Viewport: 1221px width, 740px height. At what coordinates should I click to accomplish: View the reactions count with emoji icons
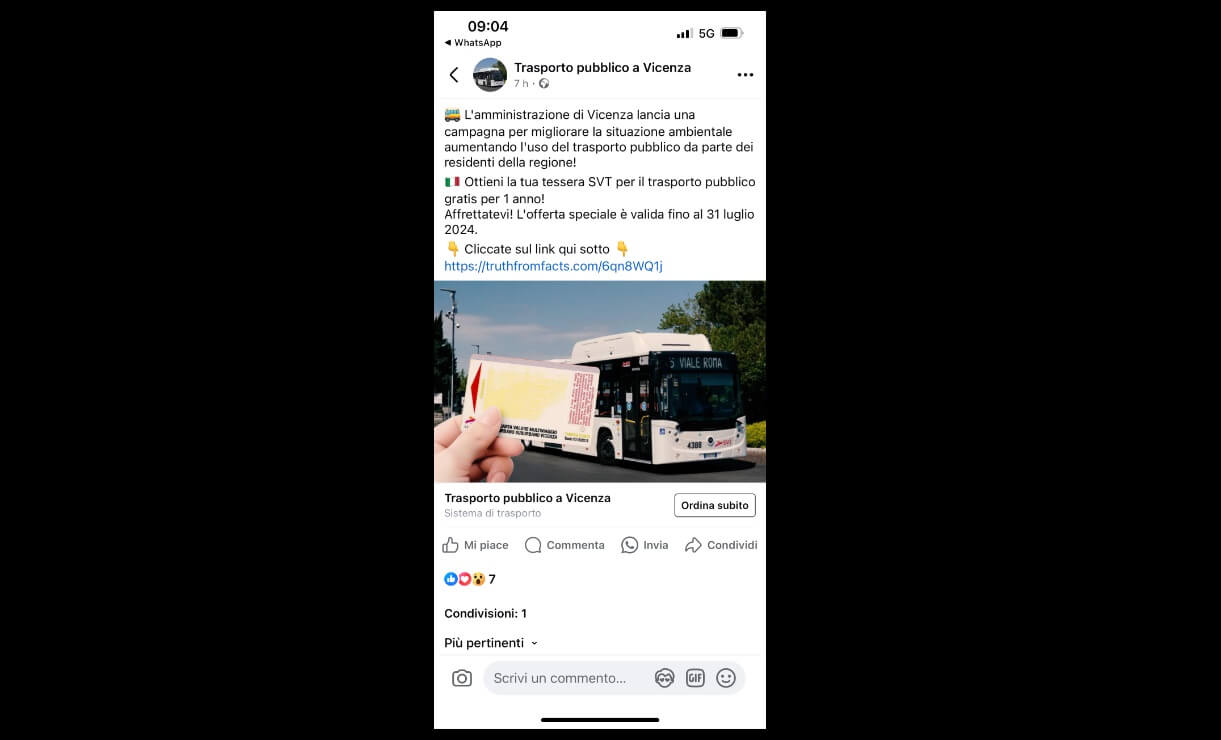coord(470,579)
